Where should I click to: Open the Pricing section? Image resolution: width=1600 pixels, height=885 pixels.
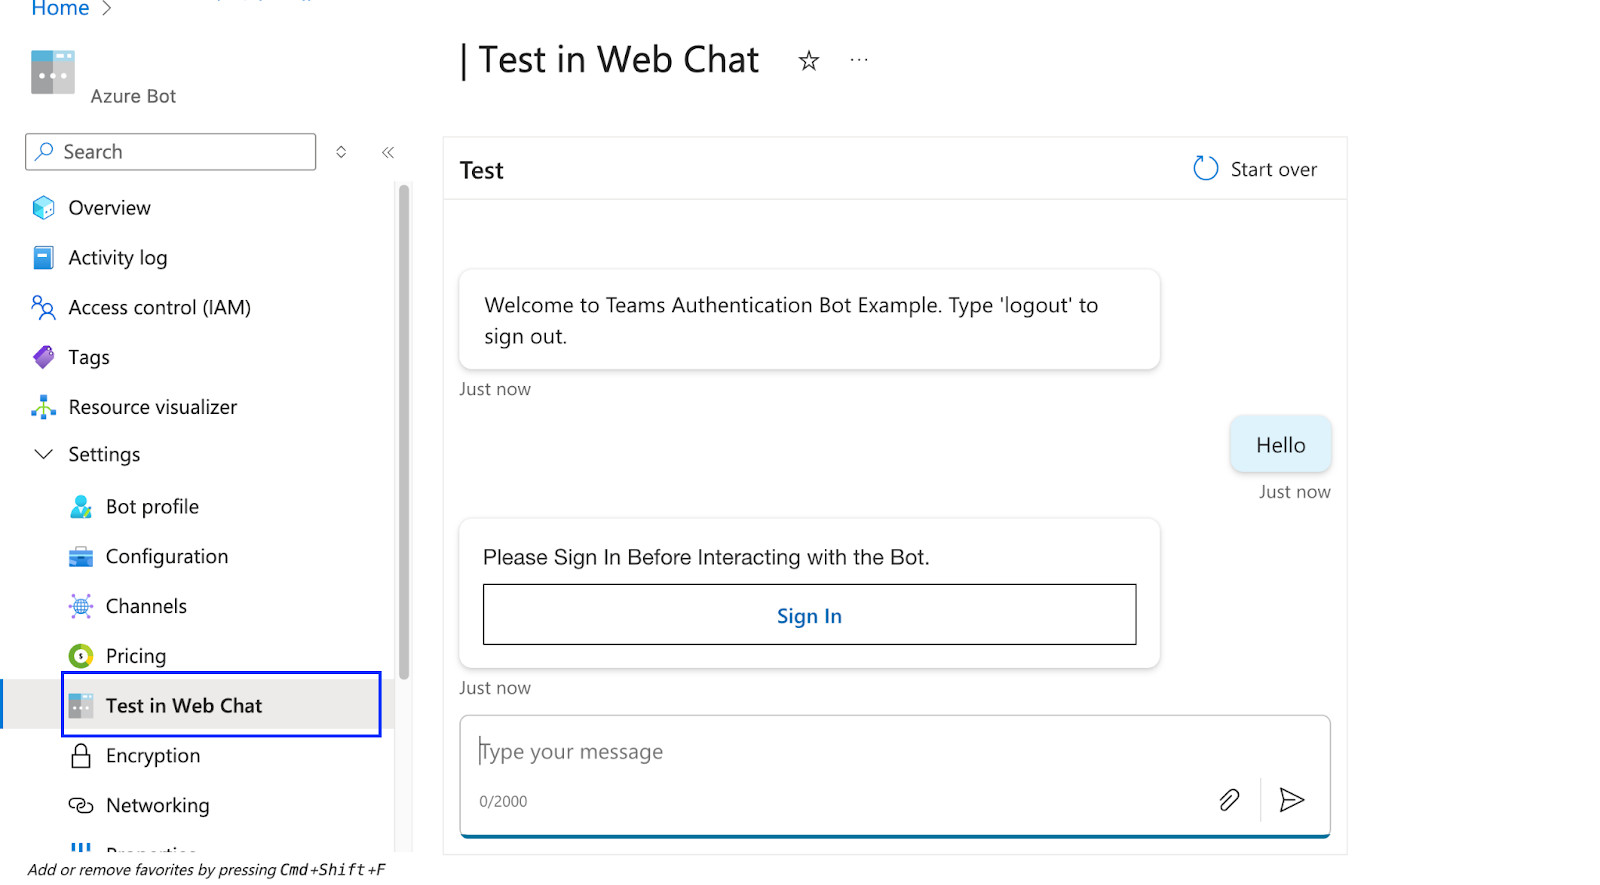[x=135, y=655]
